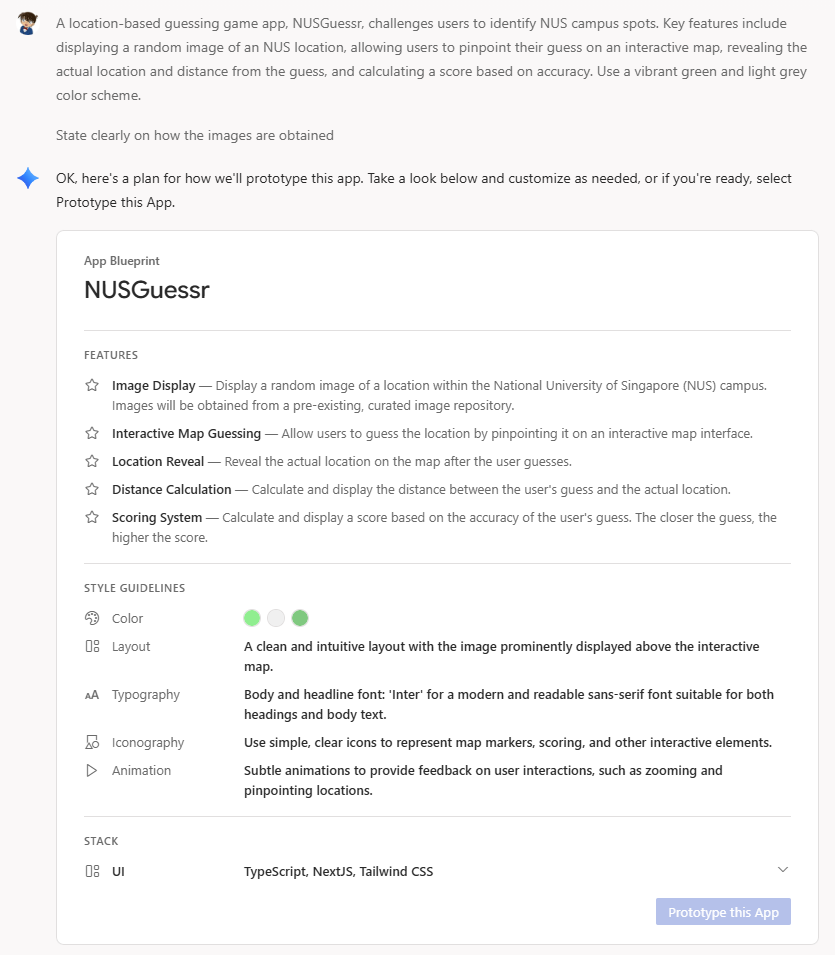Screen dimensions: 835x955
Task: Click the star icon for Scoring System
Action: click(x=92, y=518)
